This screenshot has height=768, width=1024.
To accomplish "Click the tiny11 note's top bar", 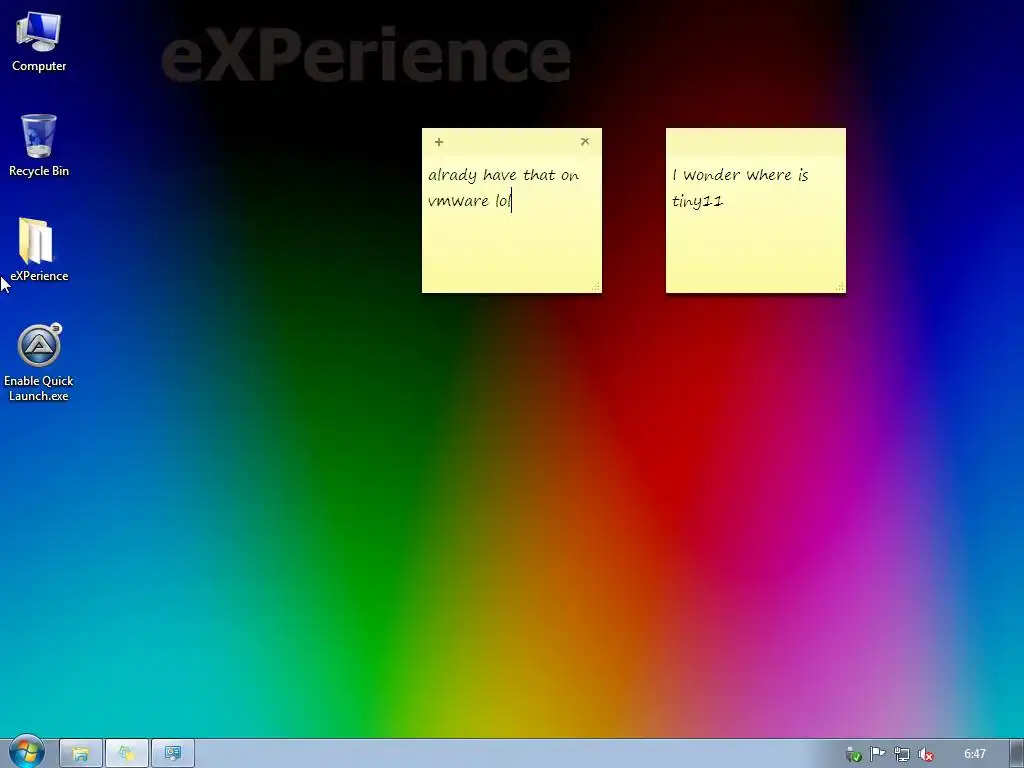I will pos(756,141).
